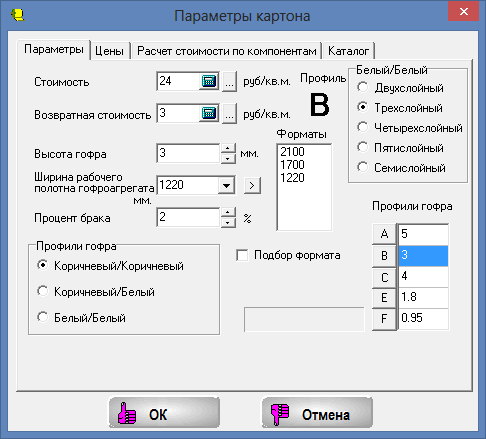Increase Высота гофра with the up spinner

point(228,149)
